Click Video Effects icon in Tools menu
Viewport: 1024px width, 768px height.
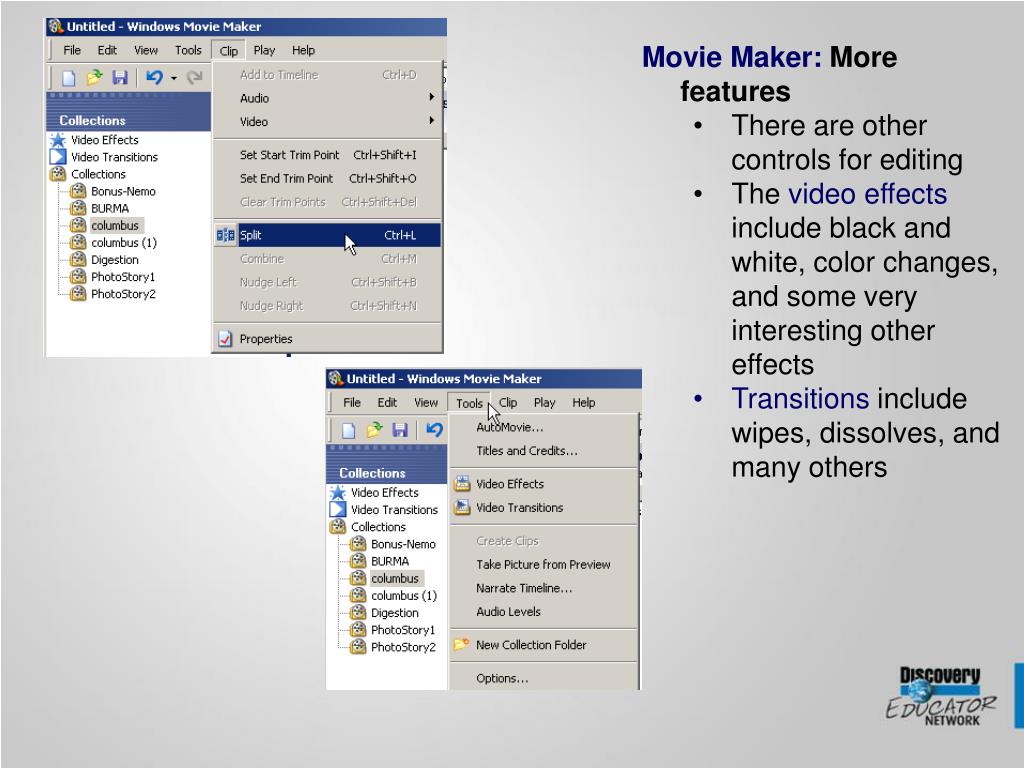point(462,483)
